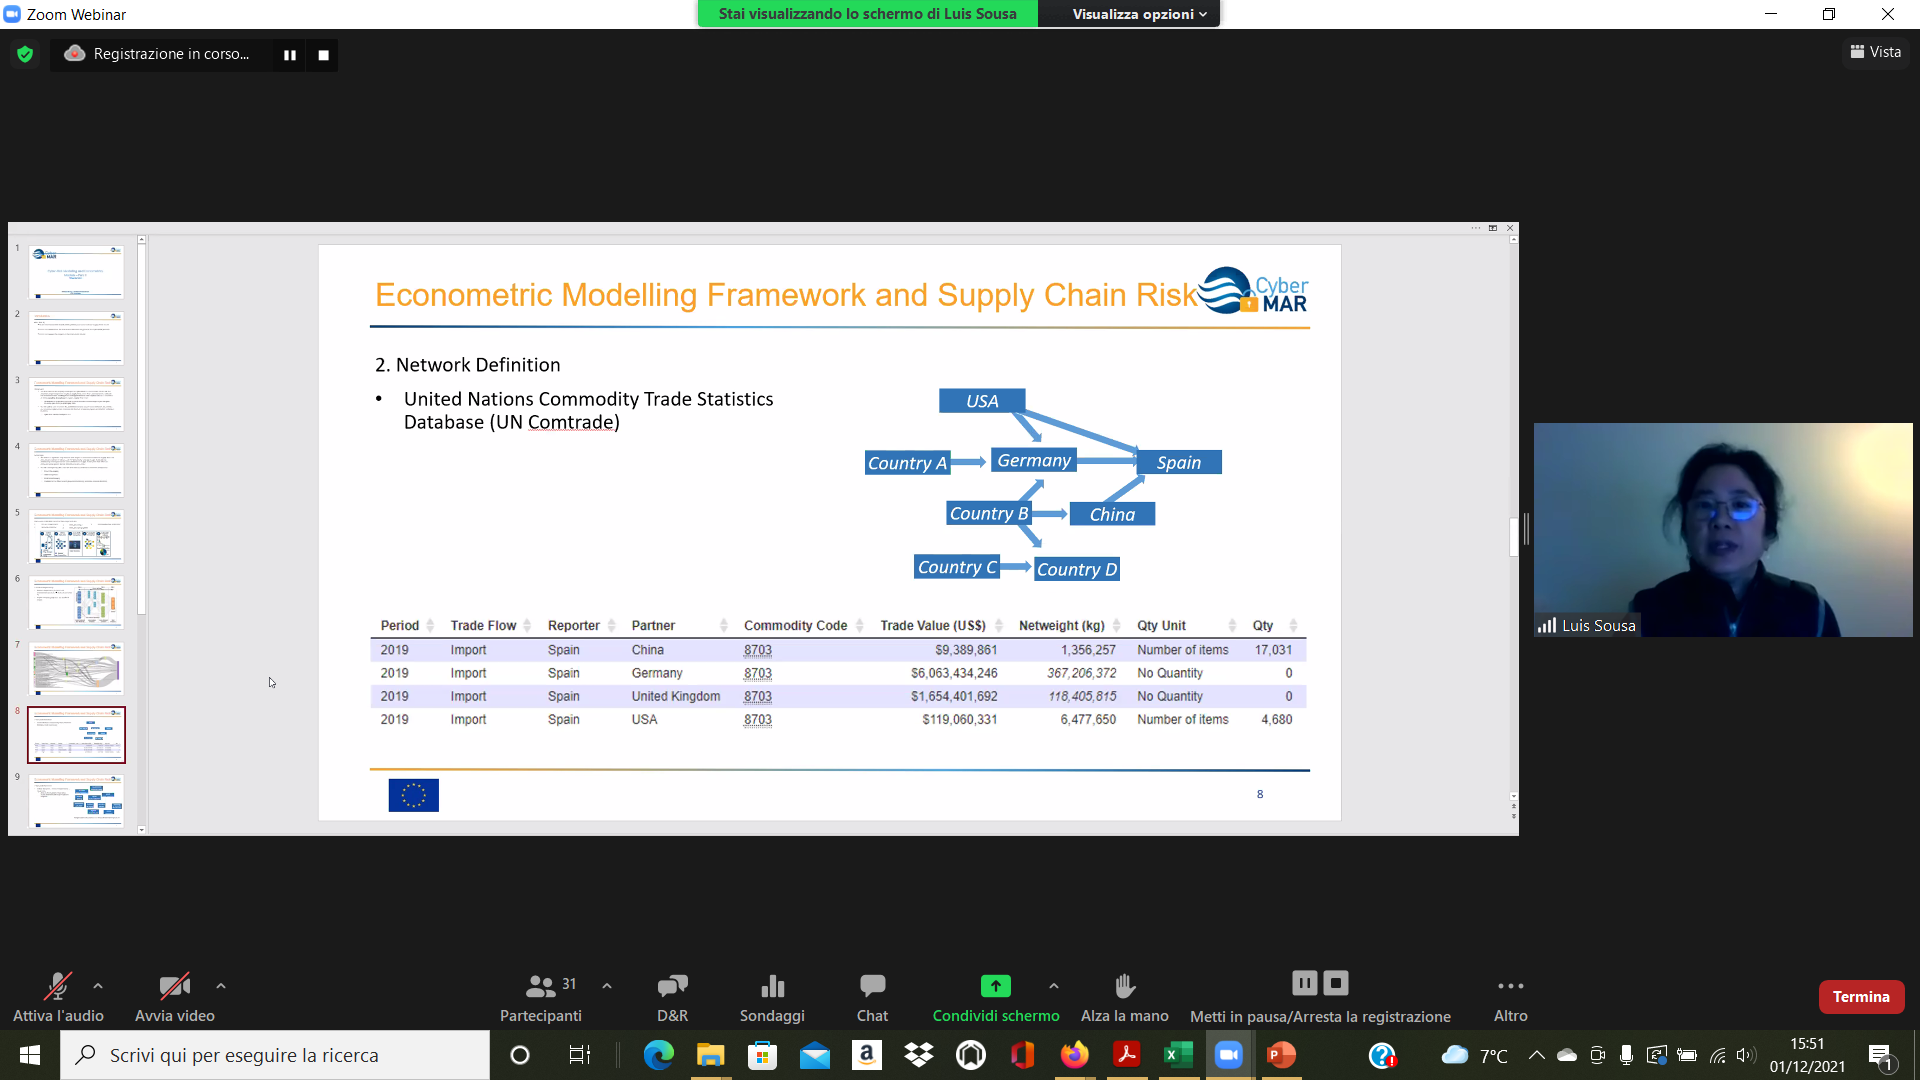The image size is (1920, 1080).
Task: Open the Visualizza opzioni dropdown
Action: (x=1139, y=14)
